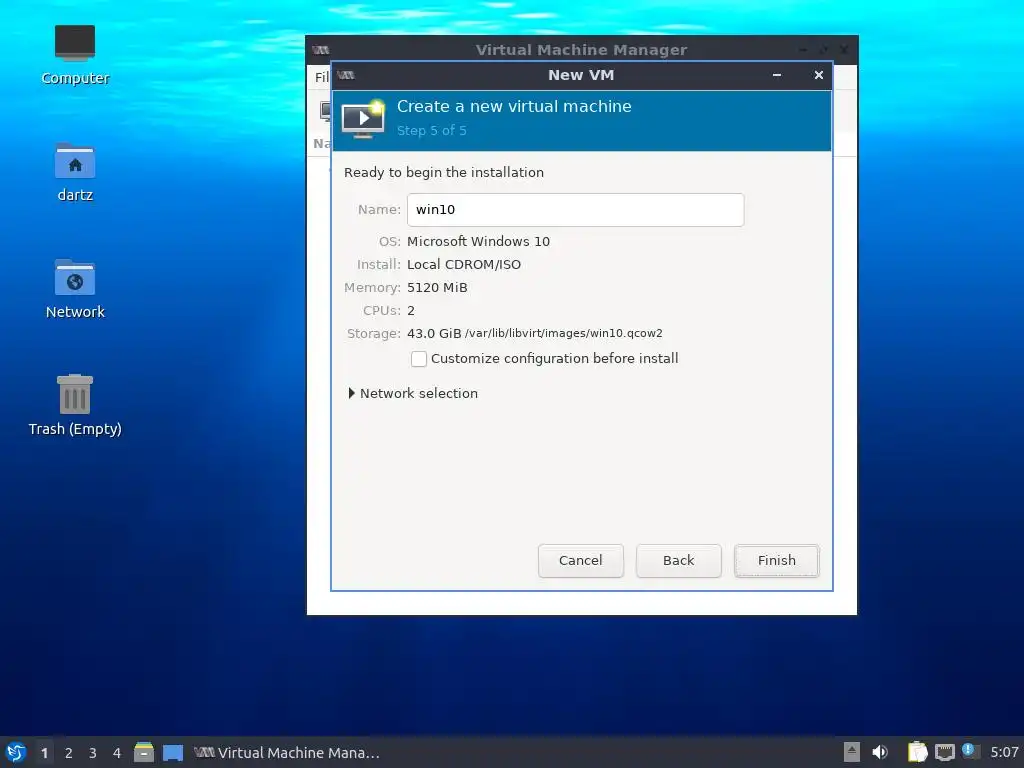The height and width of the screenshot is (768, 1024).
Task: Go Back to the previous wizard step
Action: 679,560
